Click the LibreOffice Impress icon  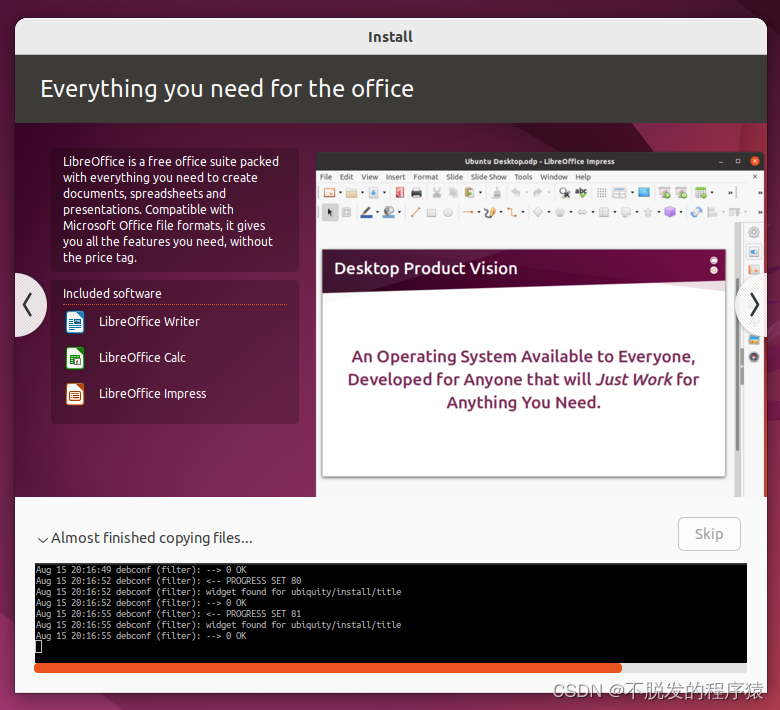pyautogui.click(x=75, y=394)
